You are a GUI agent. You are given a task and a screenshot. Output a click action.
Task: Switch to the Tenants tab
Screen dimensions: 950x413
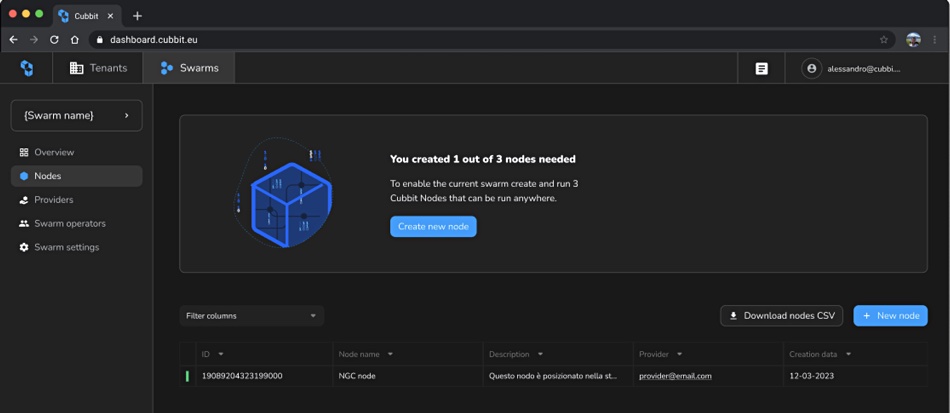click(x=98, y=68)
